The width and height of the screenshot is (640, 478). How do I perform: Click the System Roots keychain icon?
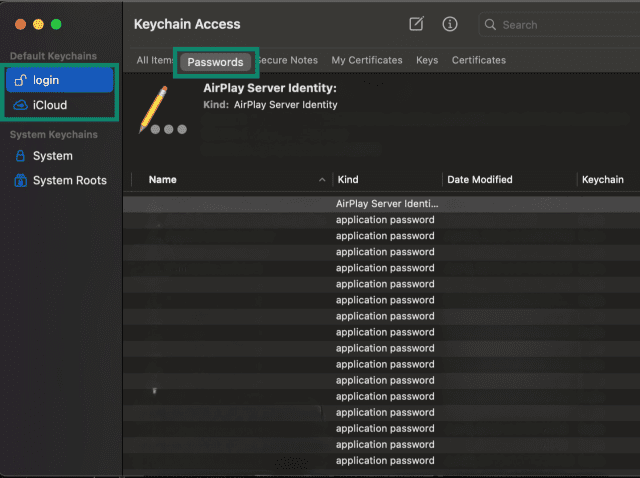point(20,180)
